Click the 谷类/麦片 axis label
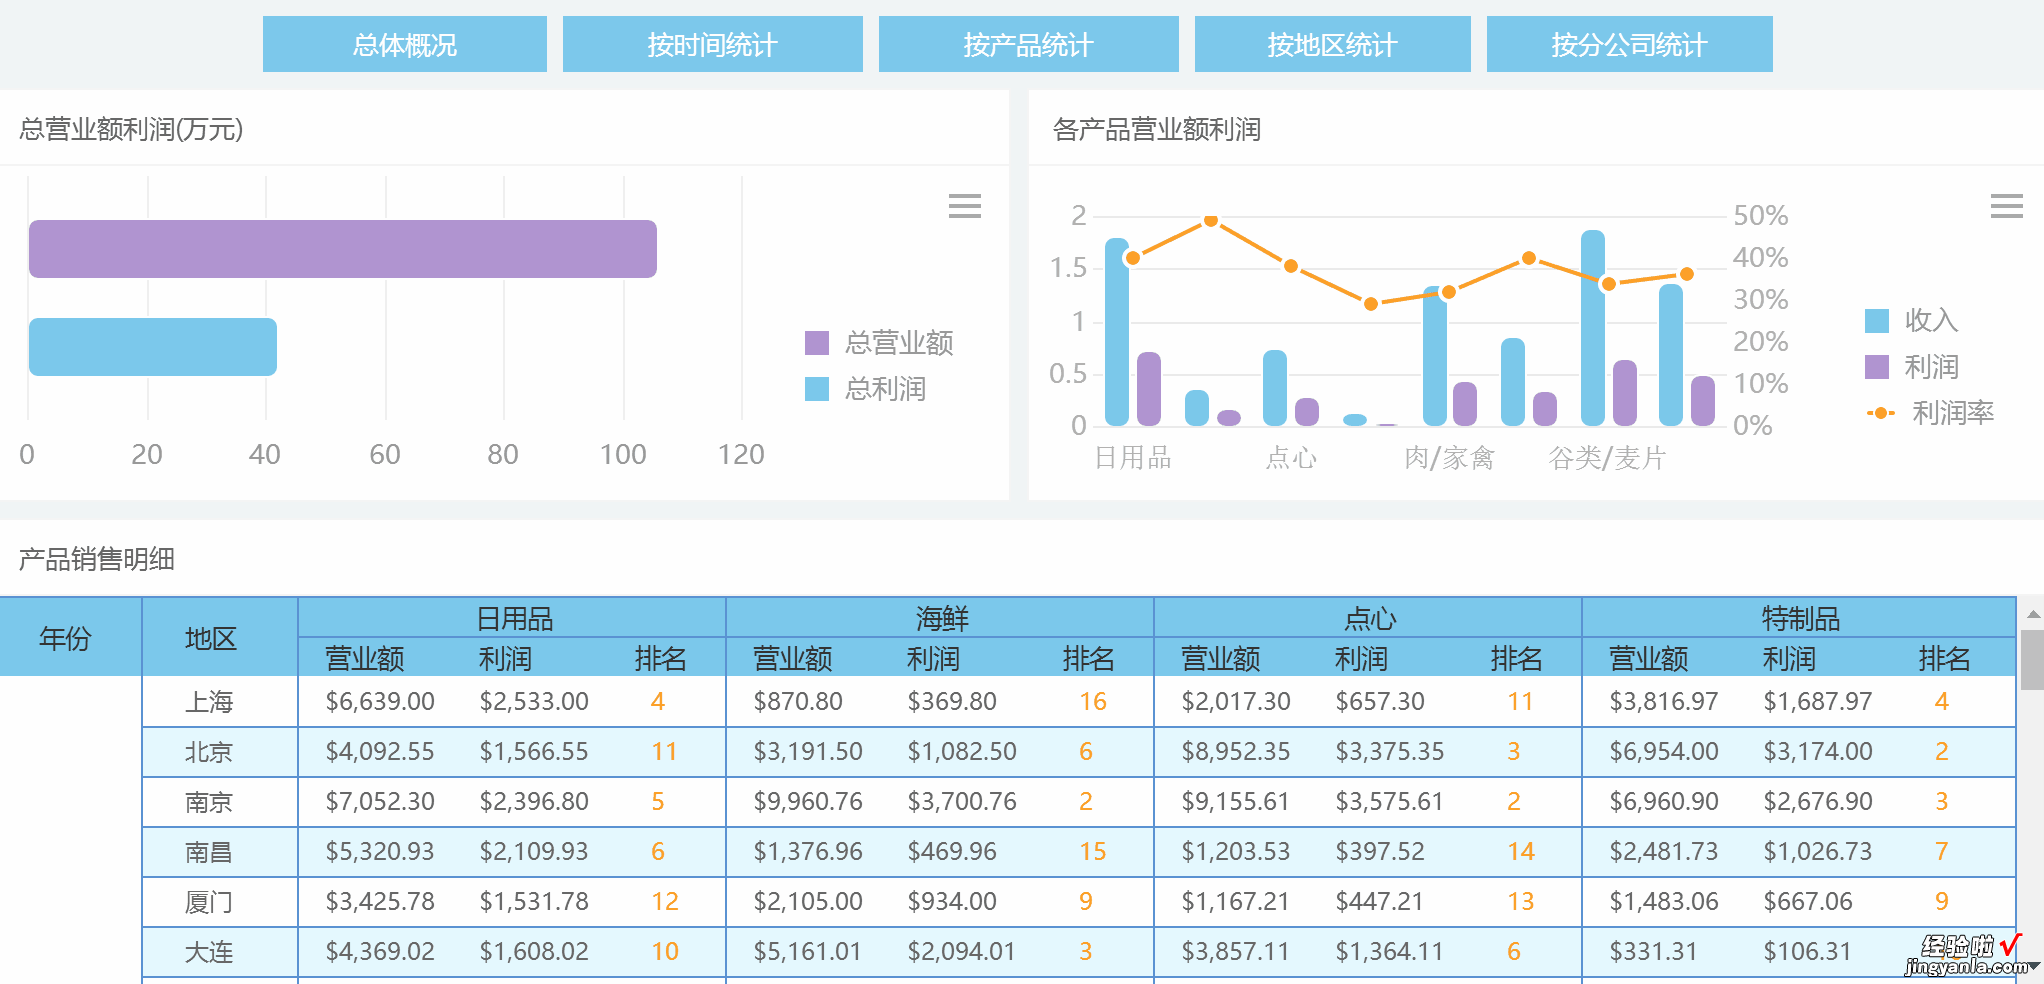 (x=1607, y=458)
